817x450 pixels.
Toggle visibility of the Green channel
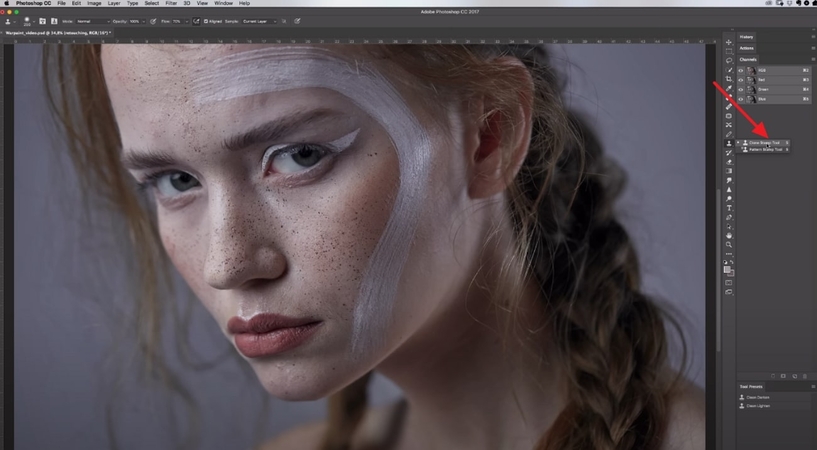coord(740,89)
